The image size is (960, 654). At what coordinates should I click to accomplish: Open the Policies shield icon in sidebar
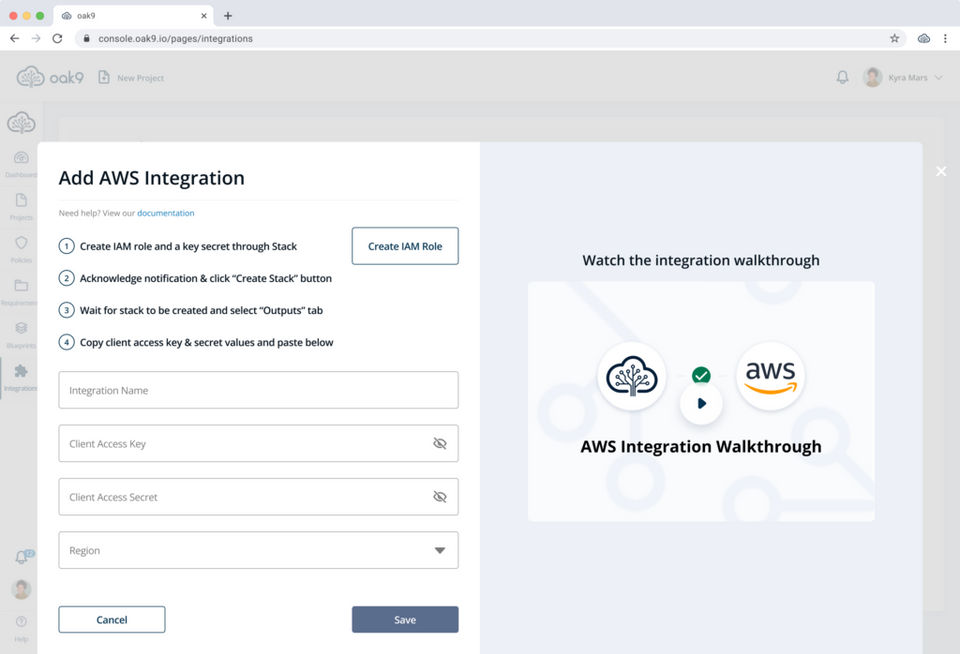pos(21,243)
